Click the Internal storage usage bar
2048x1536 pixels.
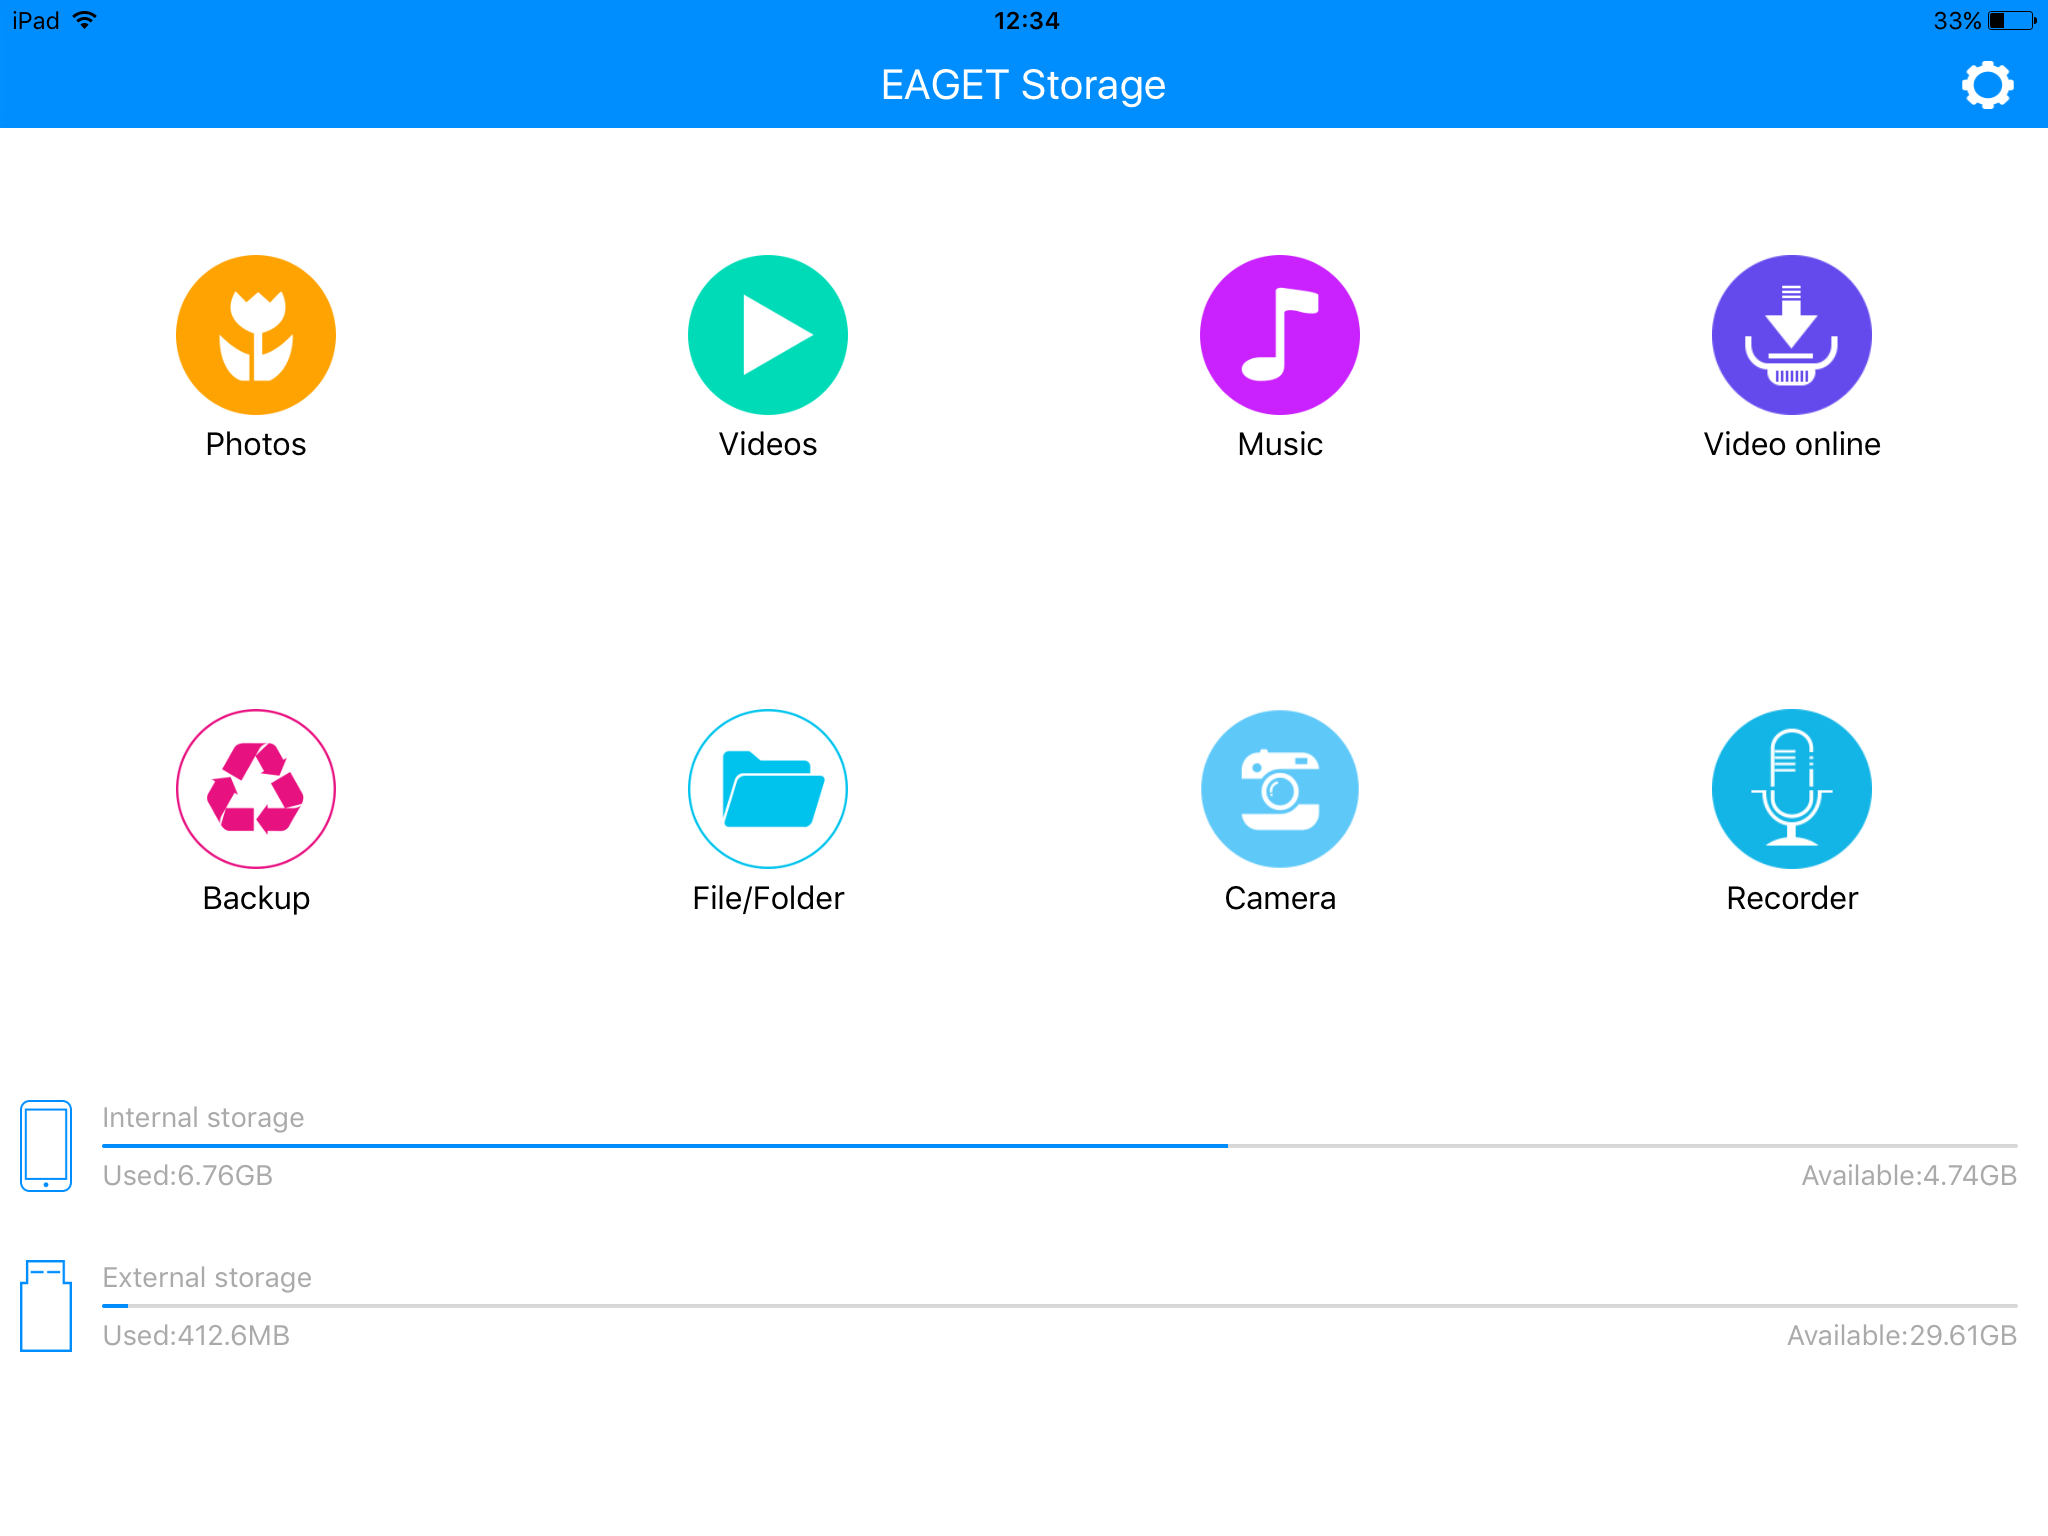click(x=1060, y=1146)
